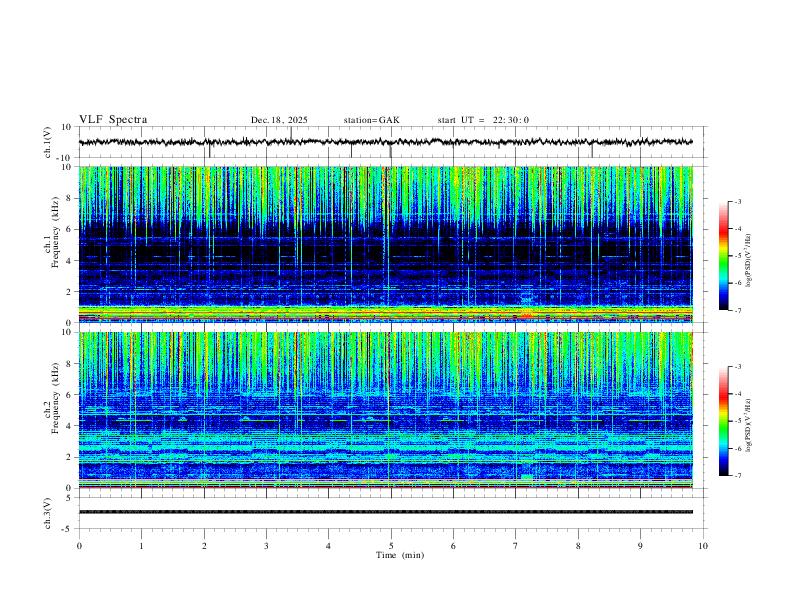Click the "4" kHz tick on ch.1 spectrogram
Viewport: 792px width, 612px height.
[x=69, y=261]
